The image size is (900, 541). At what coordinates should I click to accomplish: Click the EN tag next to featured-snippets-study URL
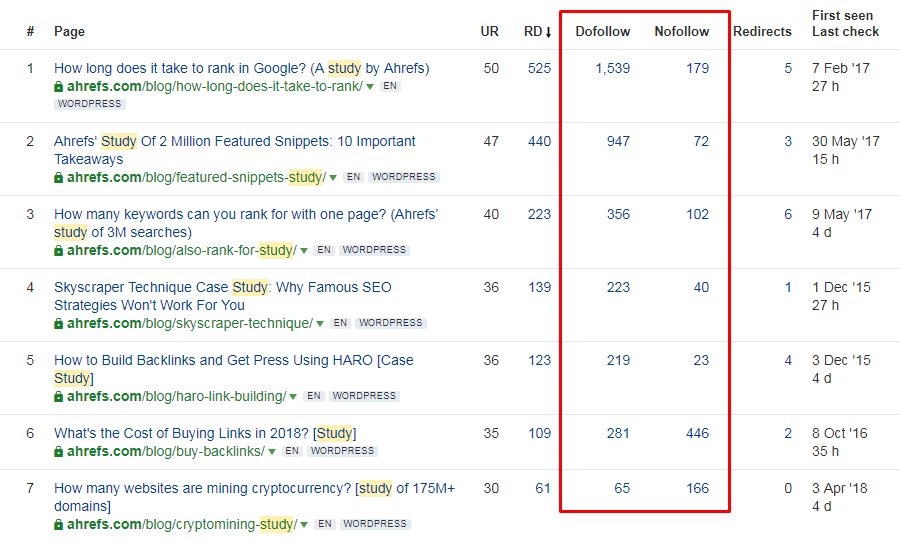point(354,177)
